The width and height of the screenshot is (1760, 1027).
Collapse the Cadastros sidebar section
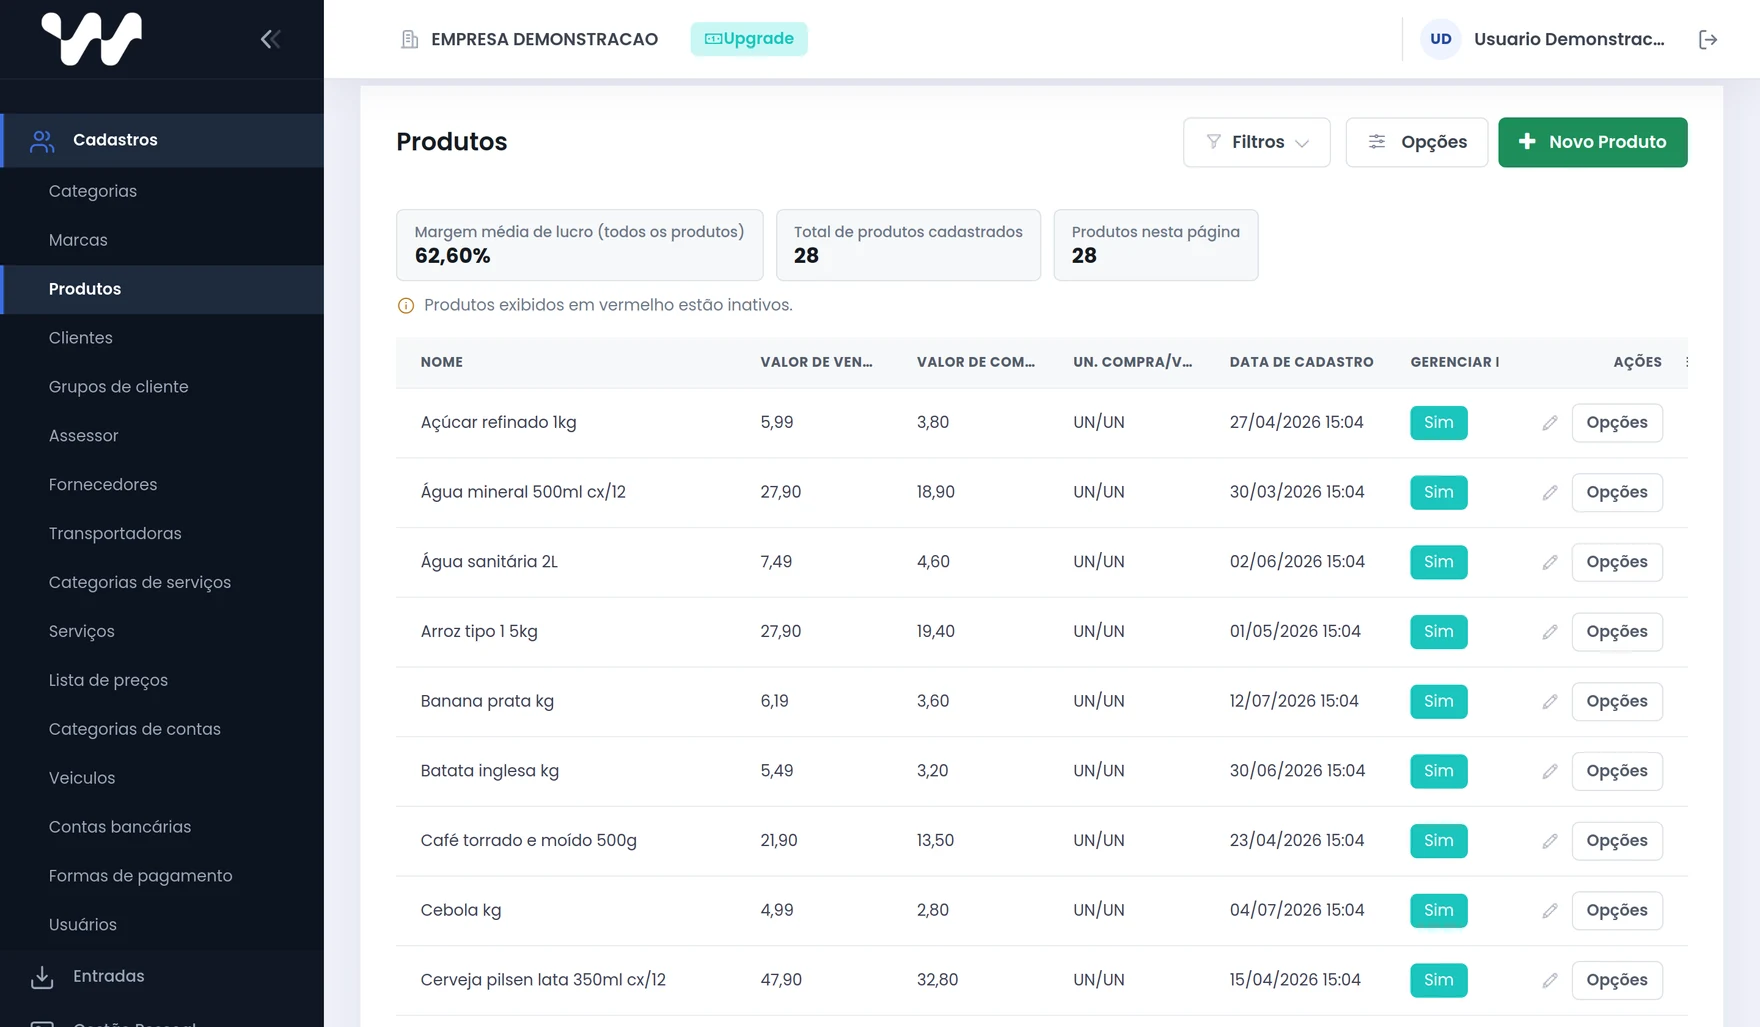(x=162, y=140)
